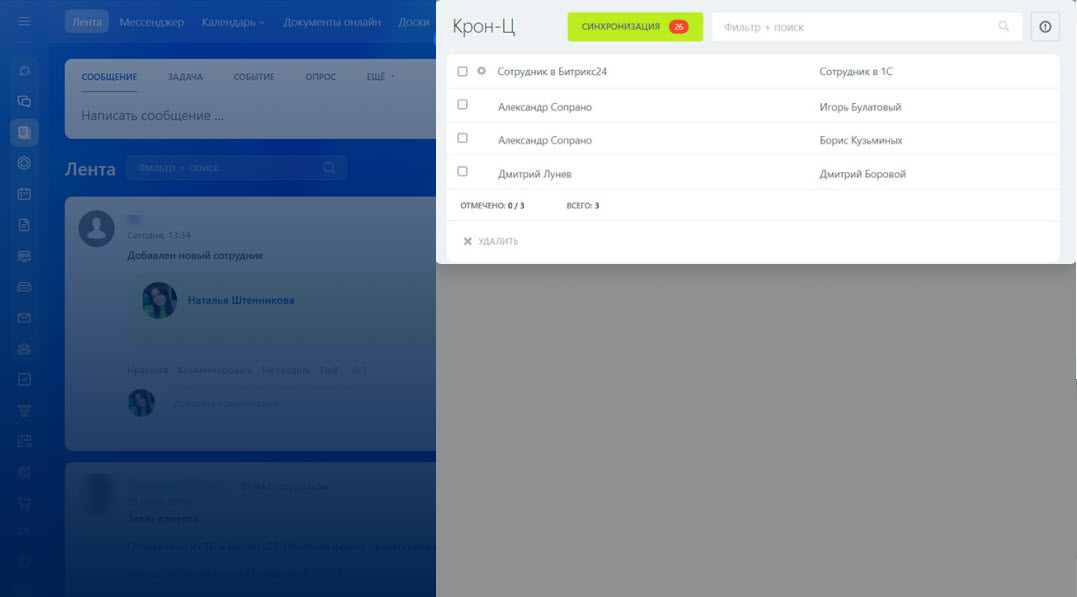The image size is (1077, 597).
Task: Expand the ЕЩЁ dropdown in post form
Action: (381, 77)
